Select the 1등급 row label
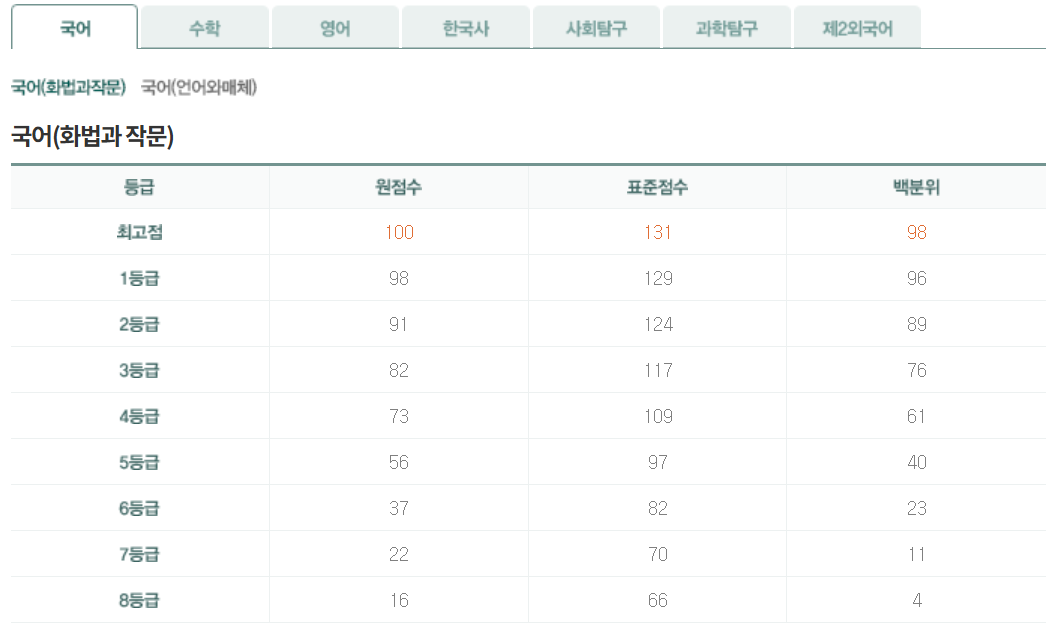1061x628 pixels. point(138,278)
